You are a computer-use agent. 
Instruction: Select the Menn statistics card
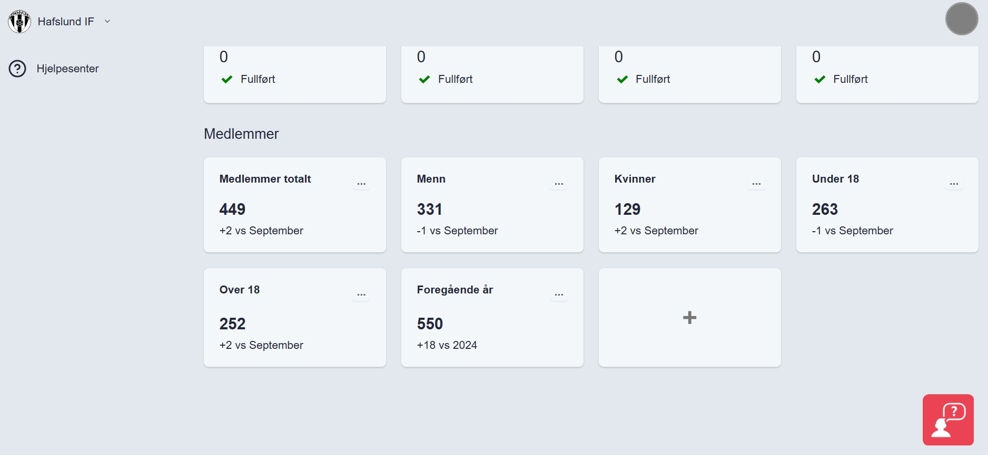point(491,210)
